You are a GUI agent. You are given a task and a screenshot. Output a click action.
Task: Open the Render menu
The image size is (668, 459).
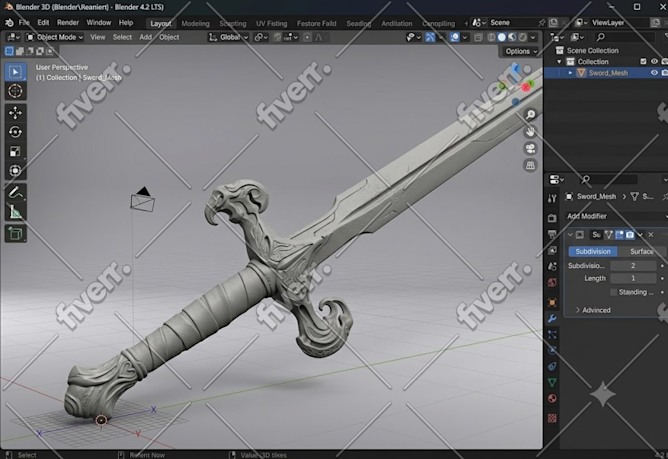coord(68,23)
